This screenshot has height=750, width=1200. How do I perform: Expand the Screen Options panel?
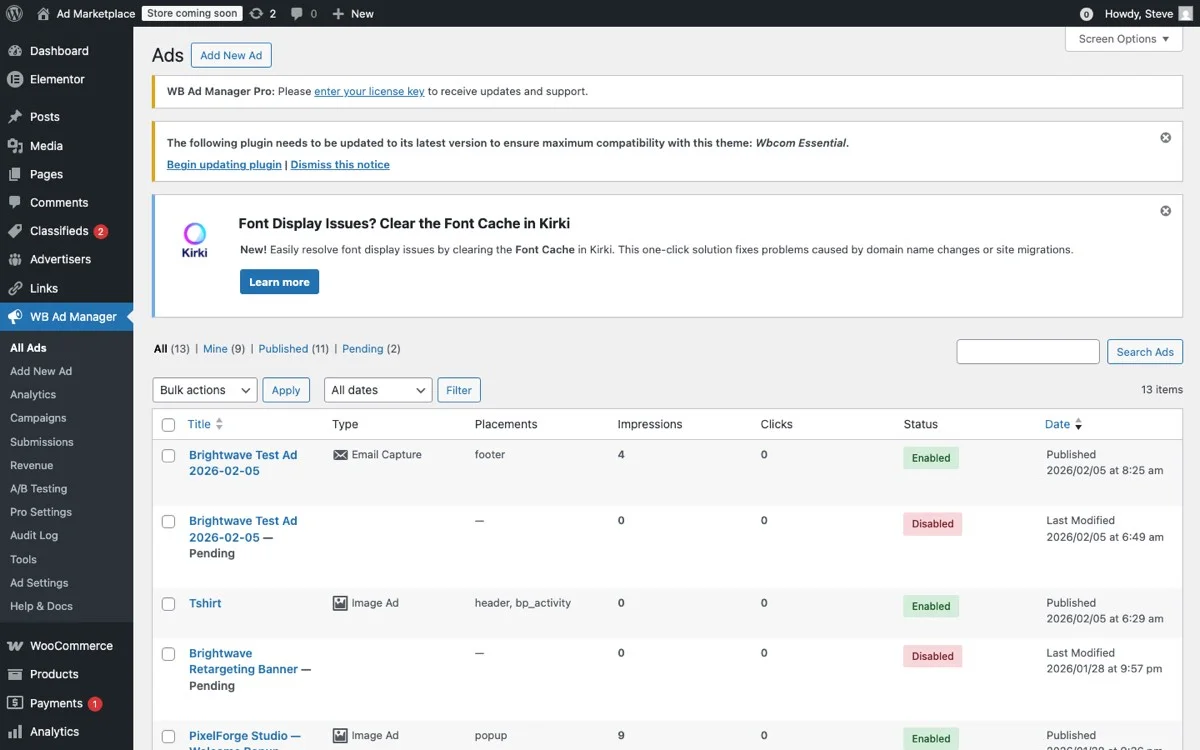click(x=1122, y=38)
